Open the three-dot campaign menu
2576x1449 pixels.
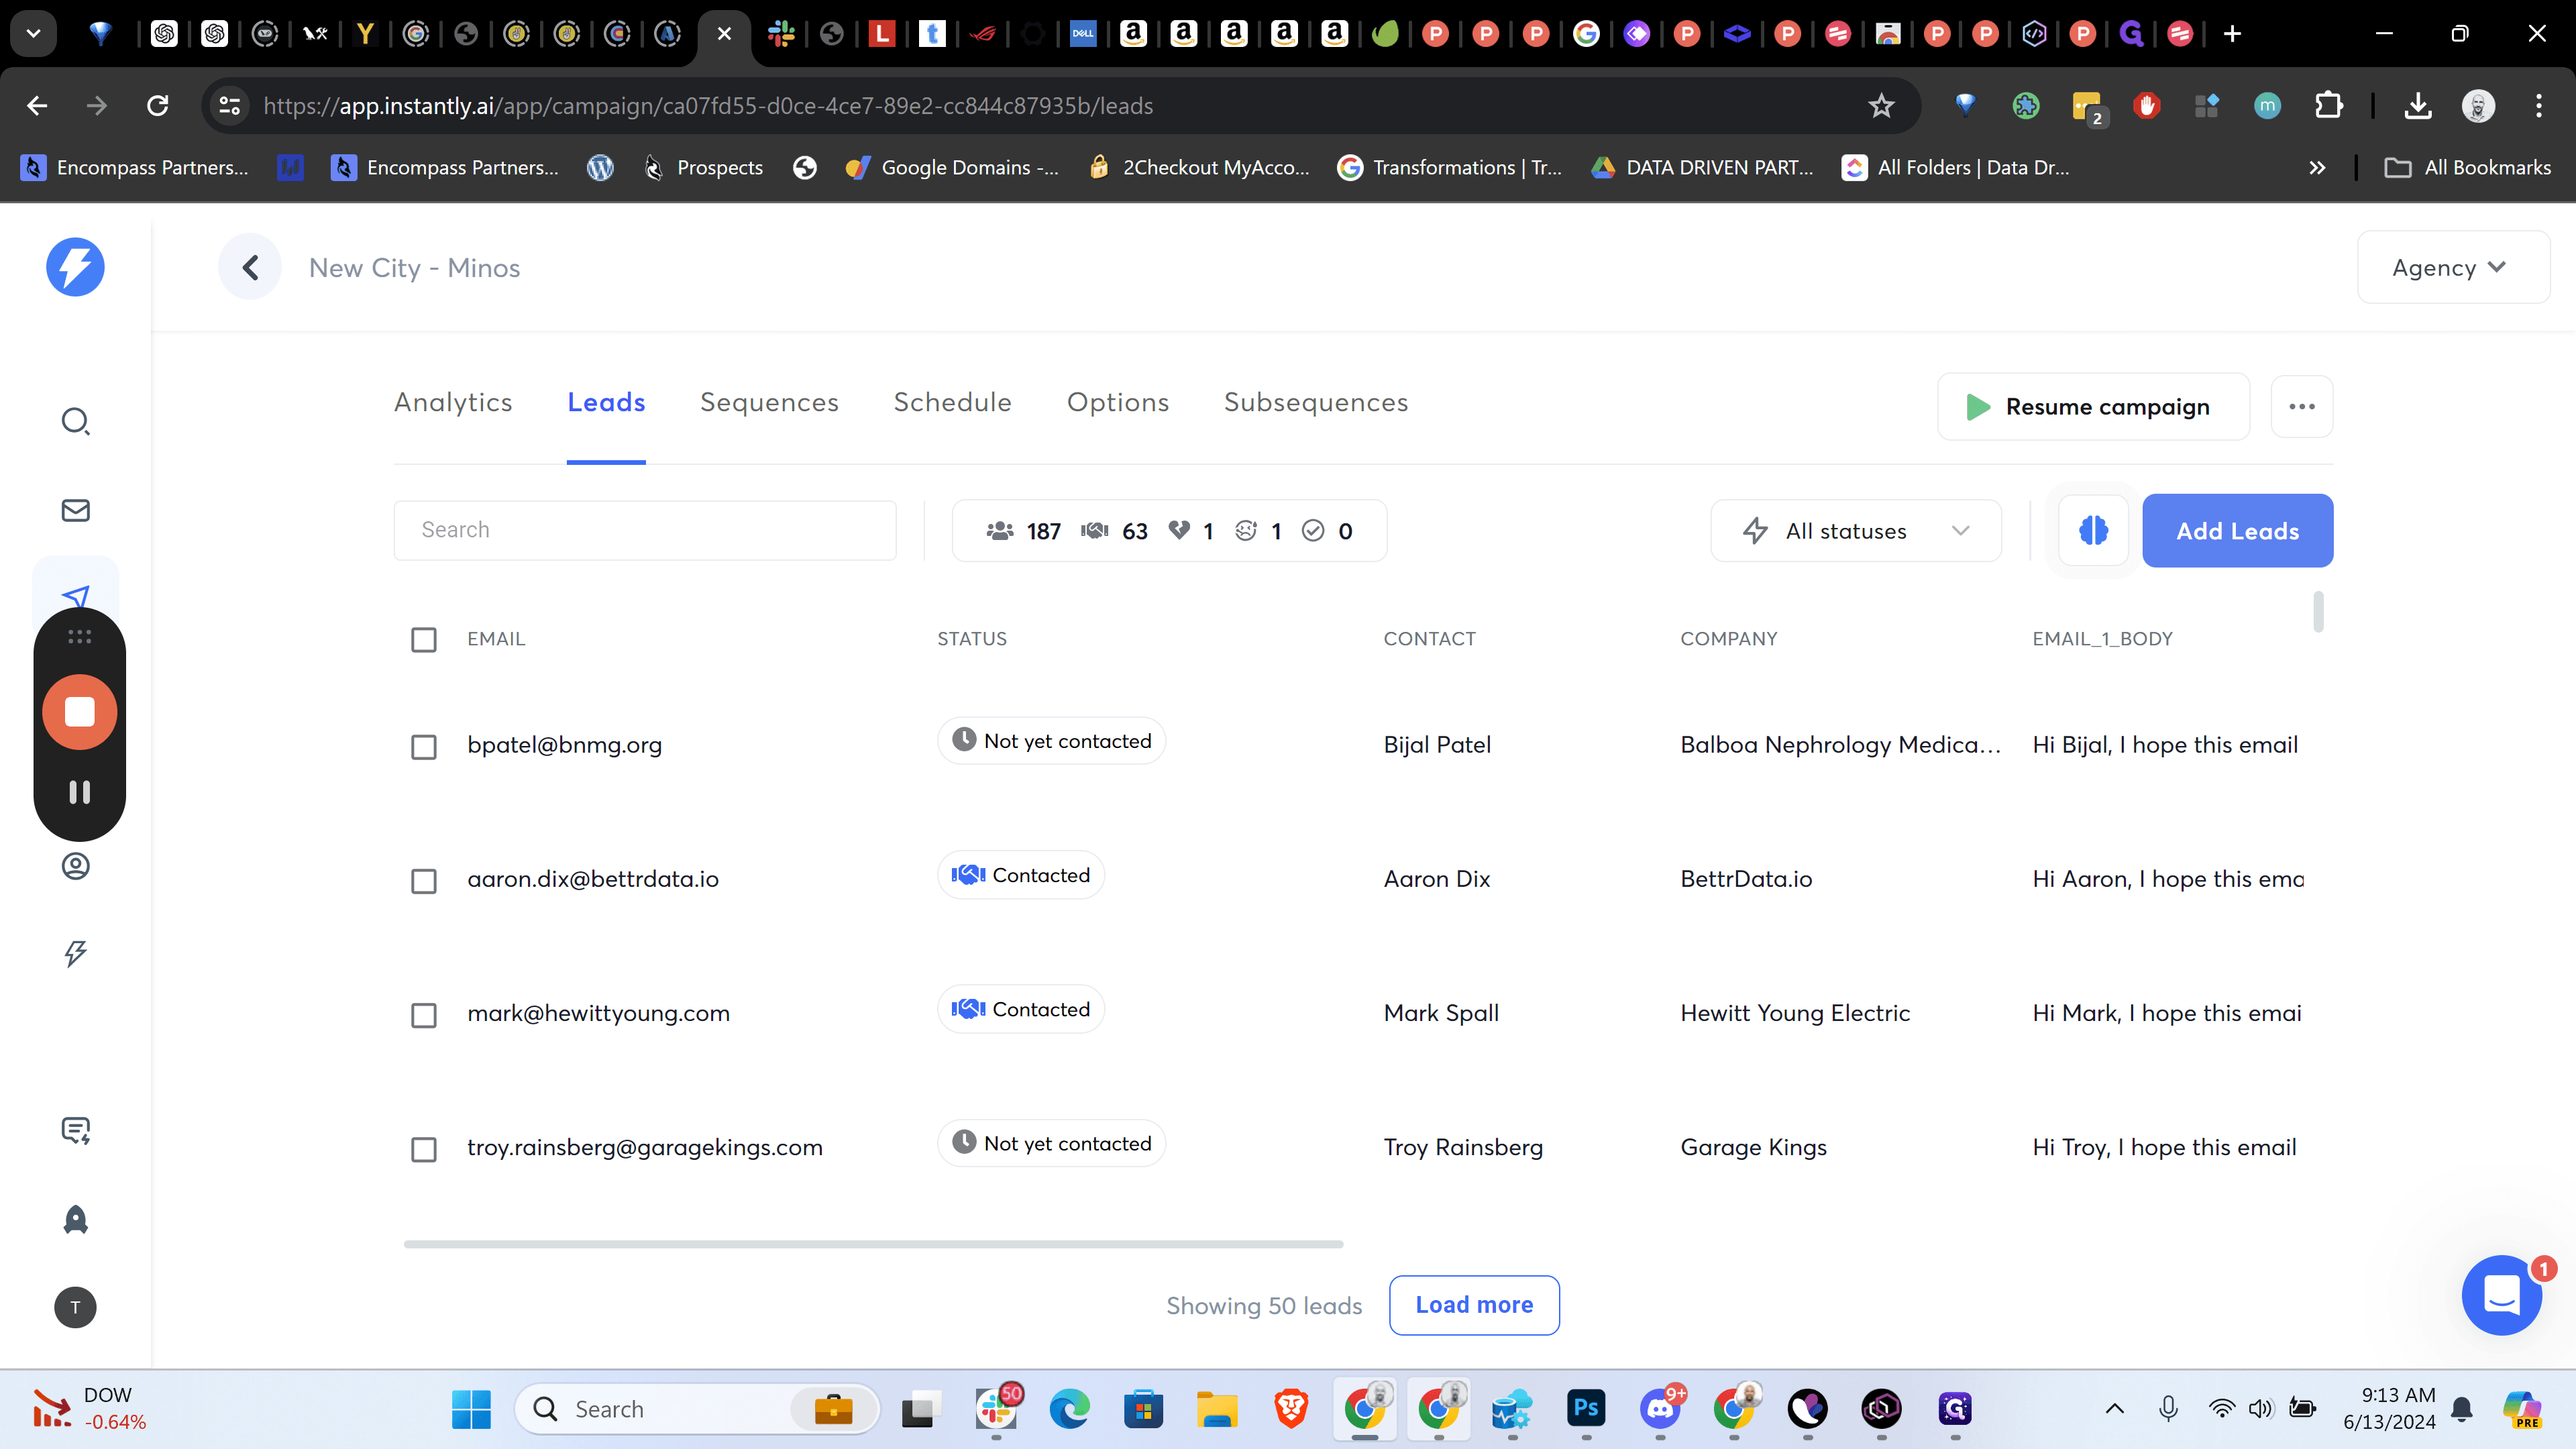[2302, 406]
